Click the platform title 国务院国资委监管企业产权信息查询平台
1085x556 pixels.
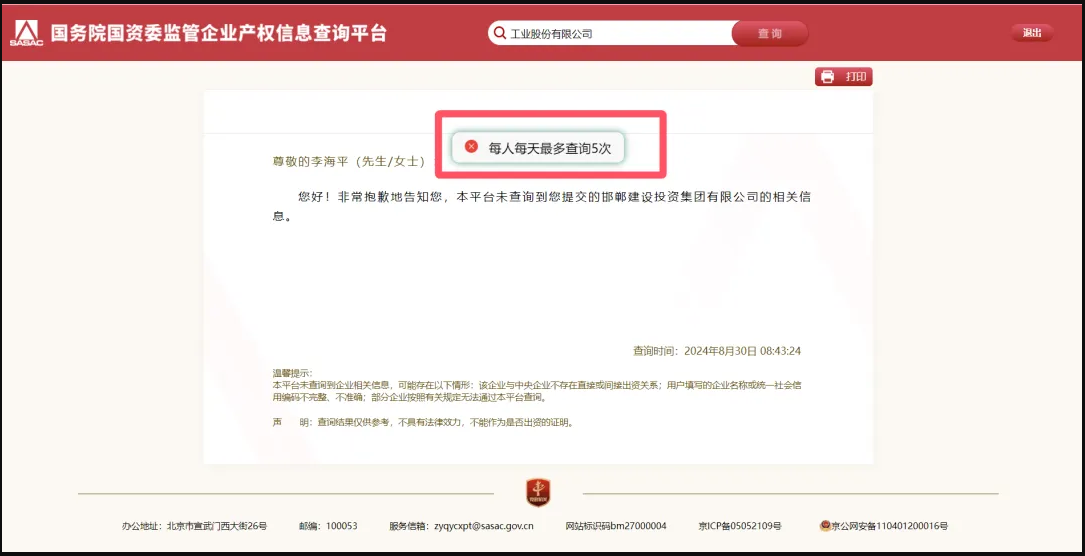pos(218,33)
